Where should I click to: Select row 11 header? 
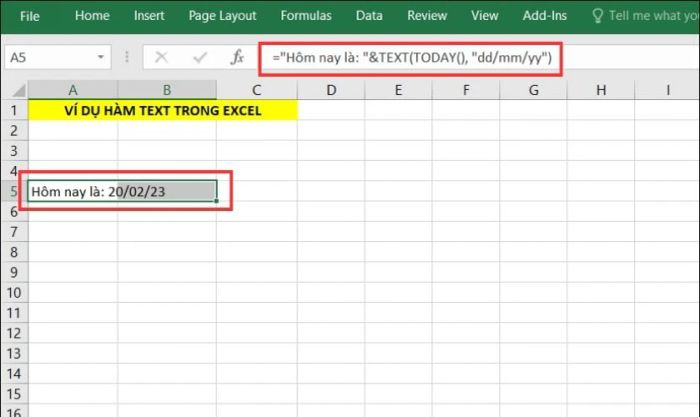pos(14,313)
